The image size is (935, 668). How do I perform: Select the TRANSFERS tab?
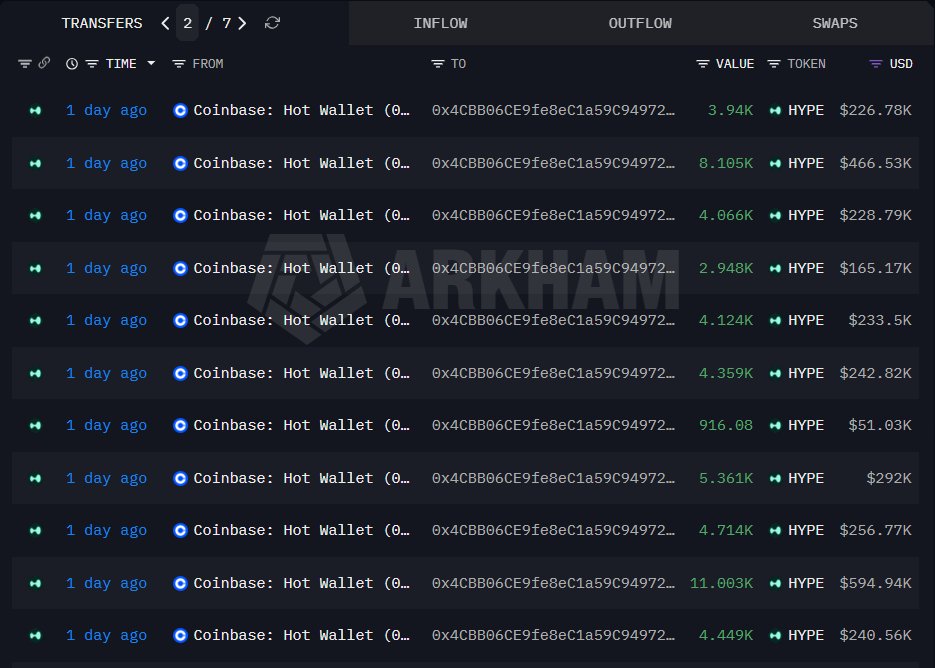pyautogui.click(x=102, y=23)
